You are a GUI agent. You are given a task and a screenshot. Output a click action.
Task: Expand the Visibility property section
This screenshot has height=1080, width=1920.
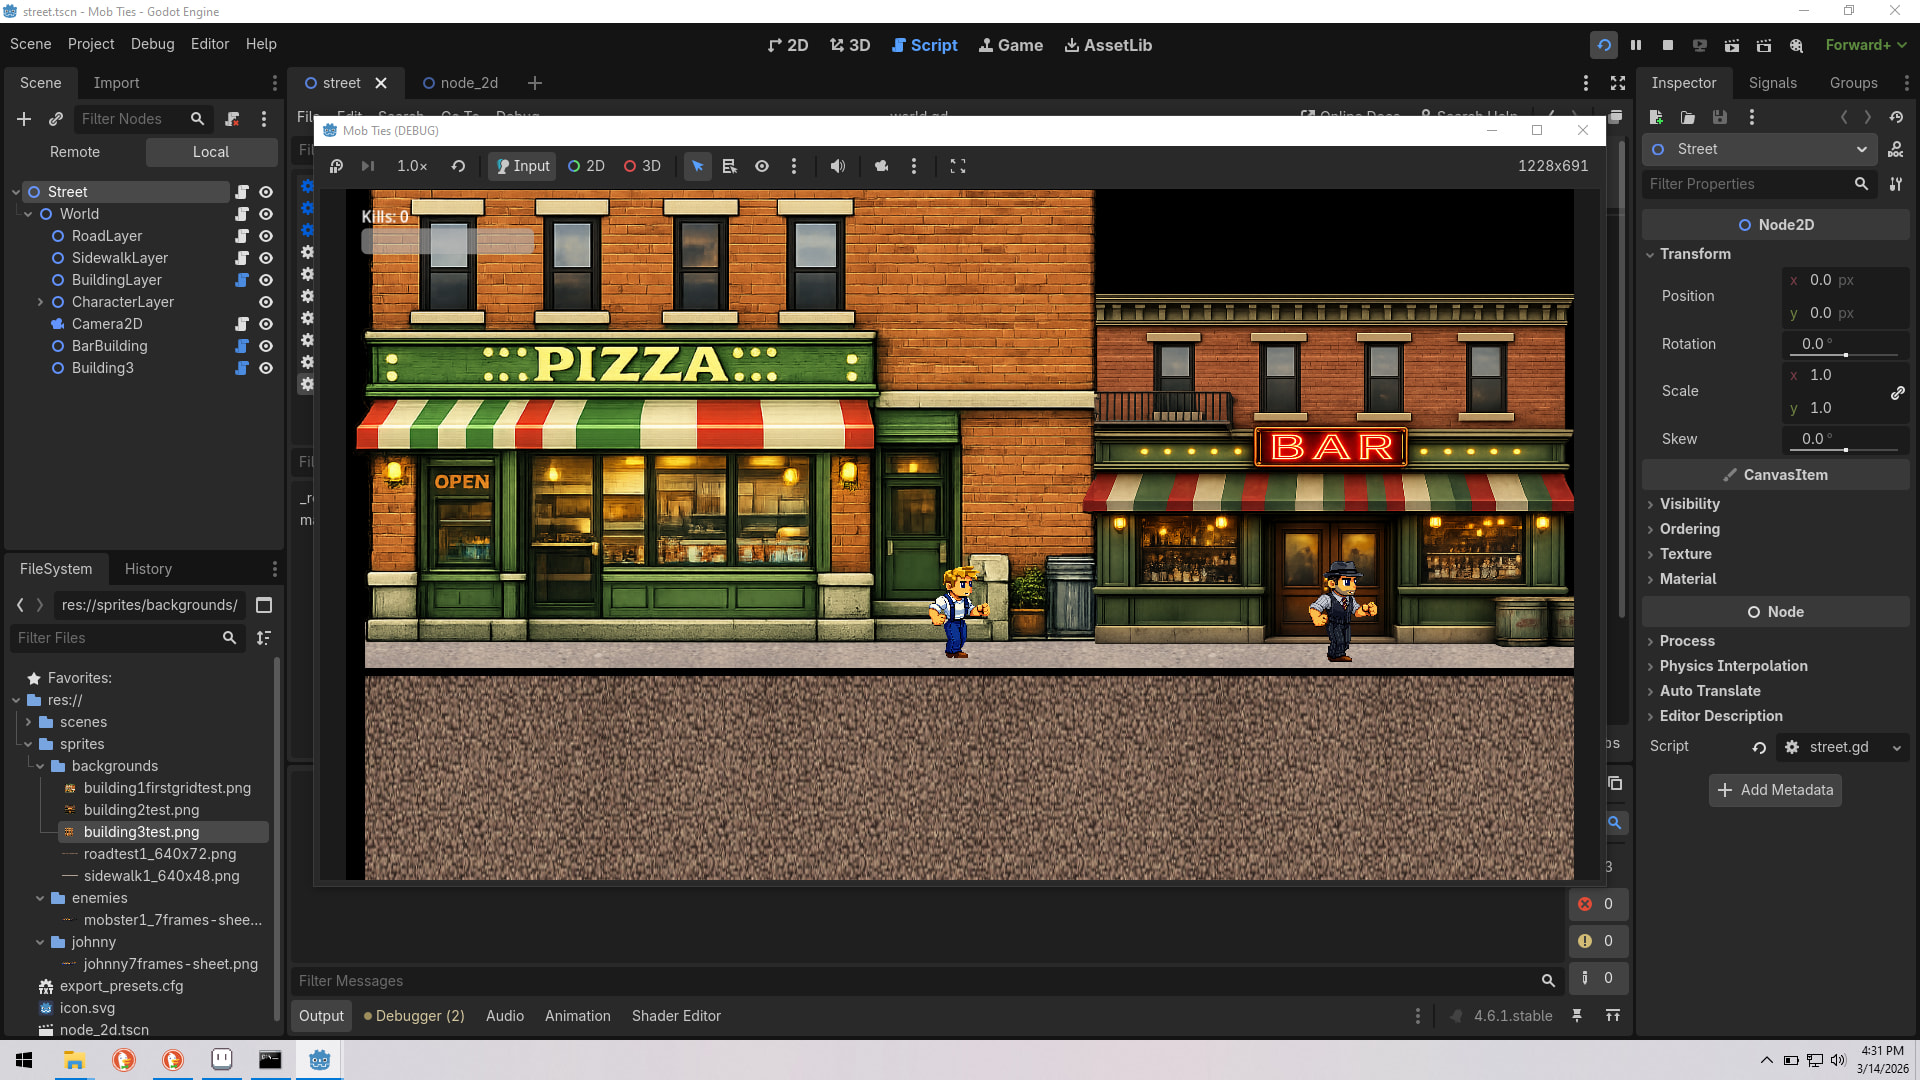[x=1689, y=504]
